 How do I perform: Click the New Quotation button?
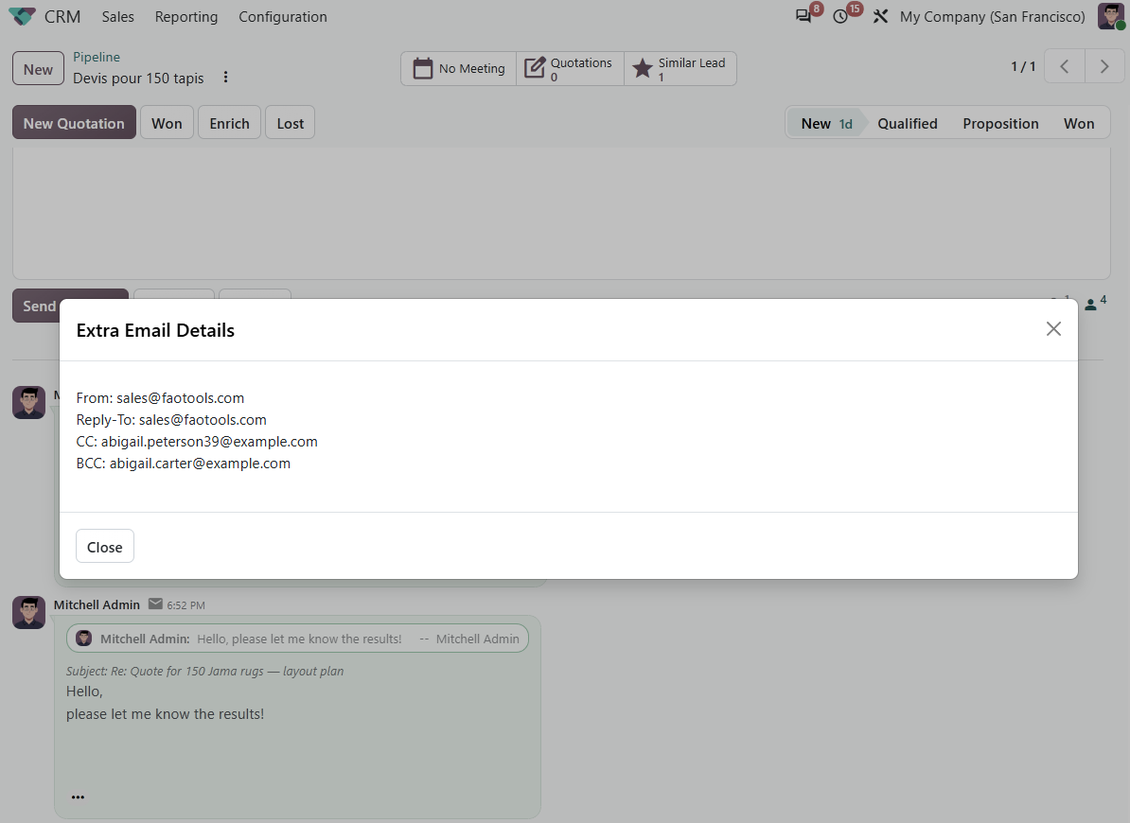coord(74,123)
